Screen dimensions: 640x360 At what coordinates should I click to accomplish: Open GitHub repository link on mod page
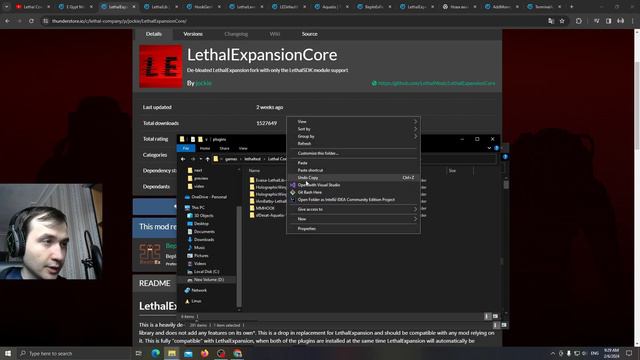click(433, 83)
